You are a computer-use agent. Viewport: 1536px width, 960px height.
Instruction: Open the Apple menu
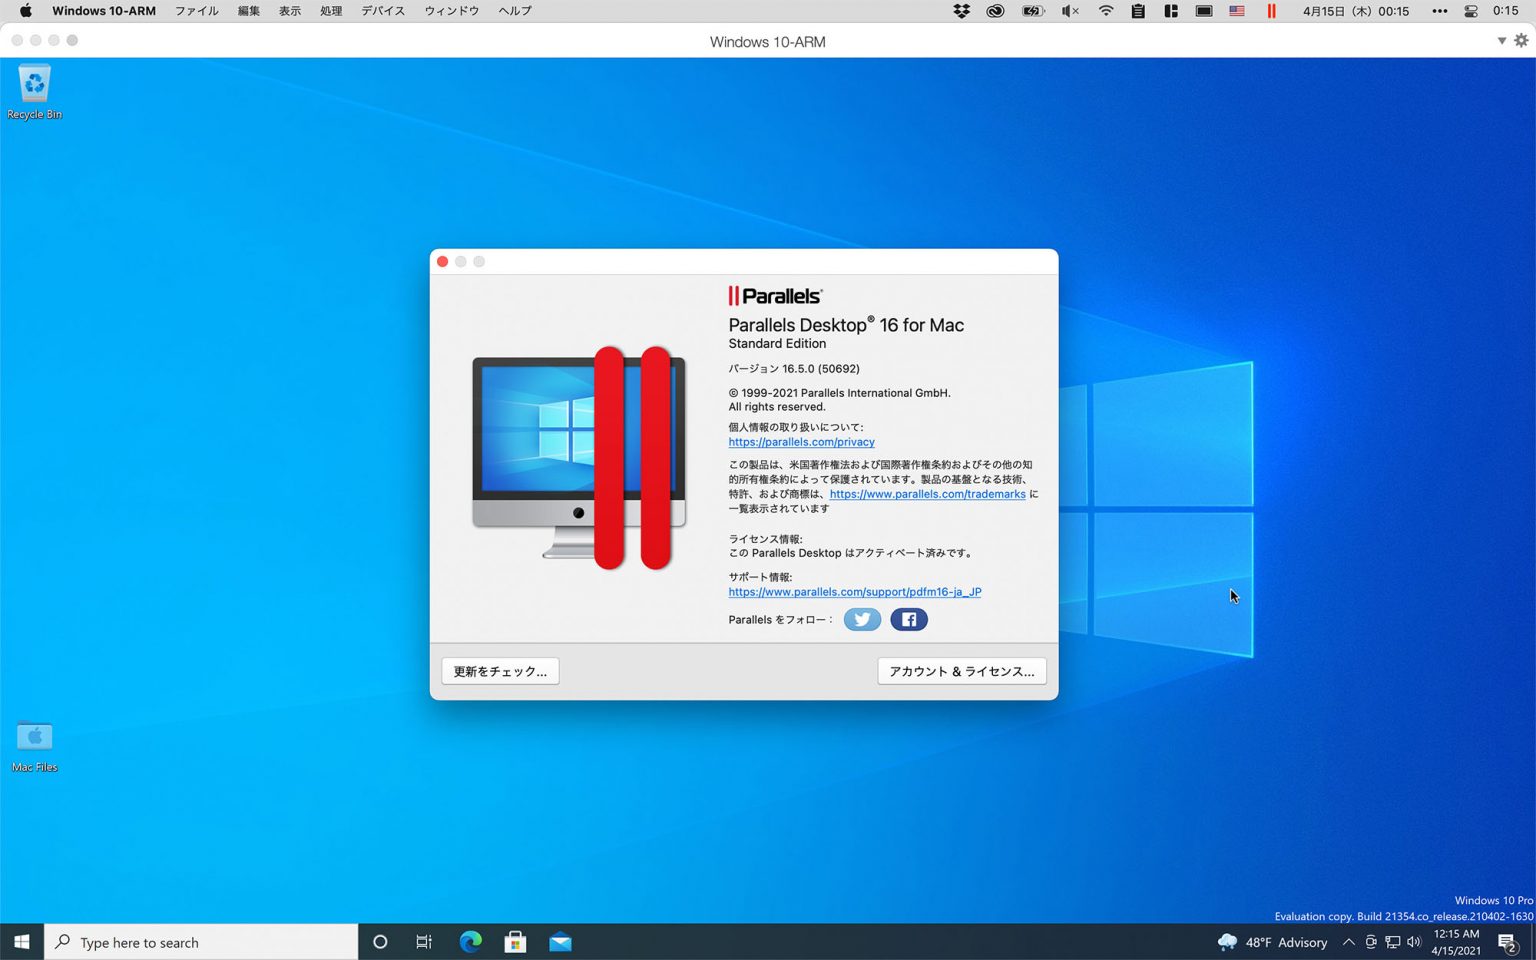click(x=26, y=11)
